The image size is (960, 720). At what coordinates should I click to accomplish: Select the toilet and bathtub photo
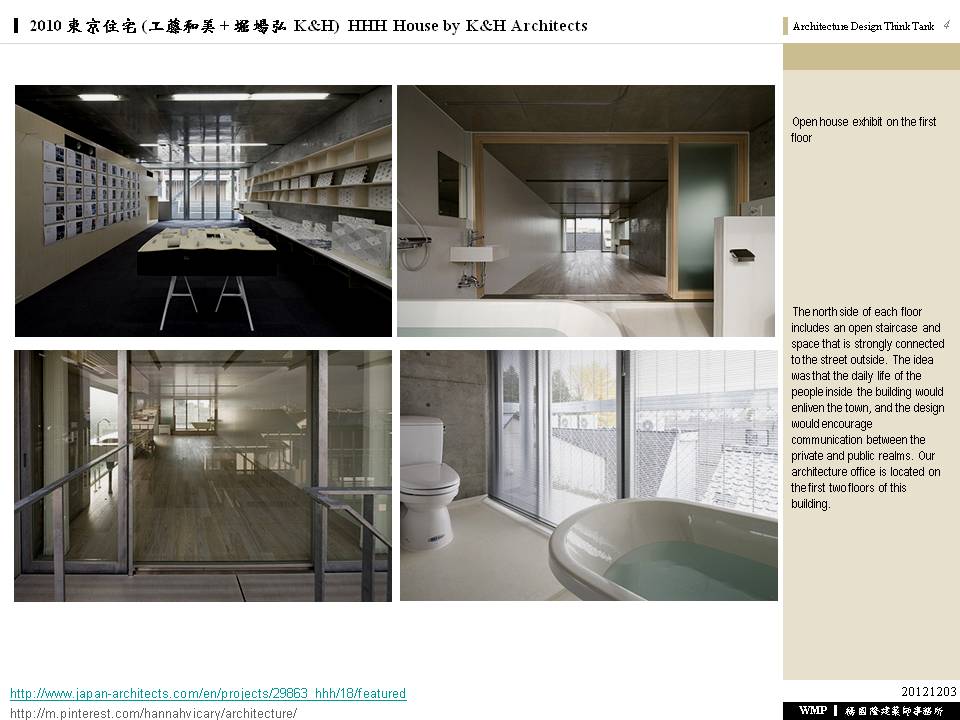point(588,475)
